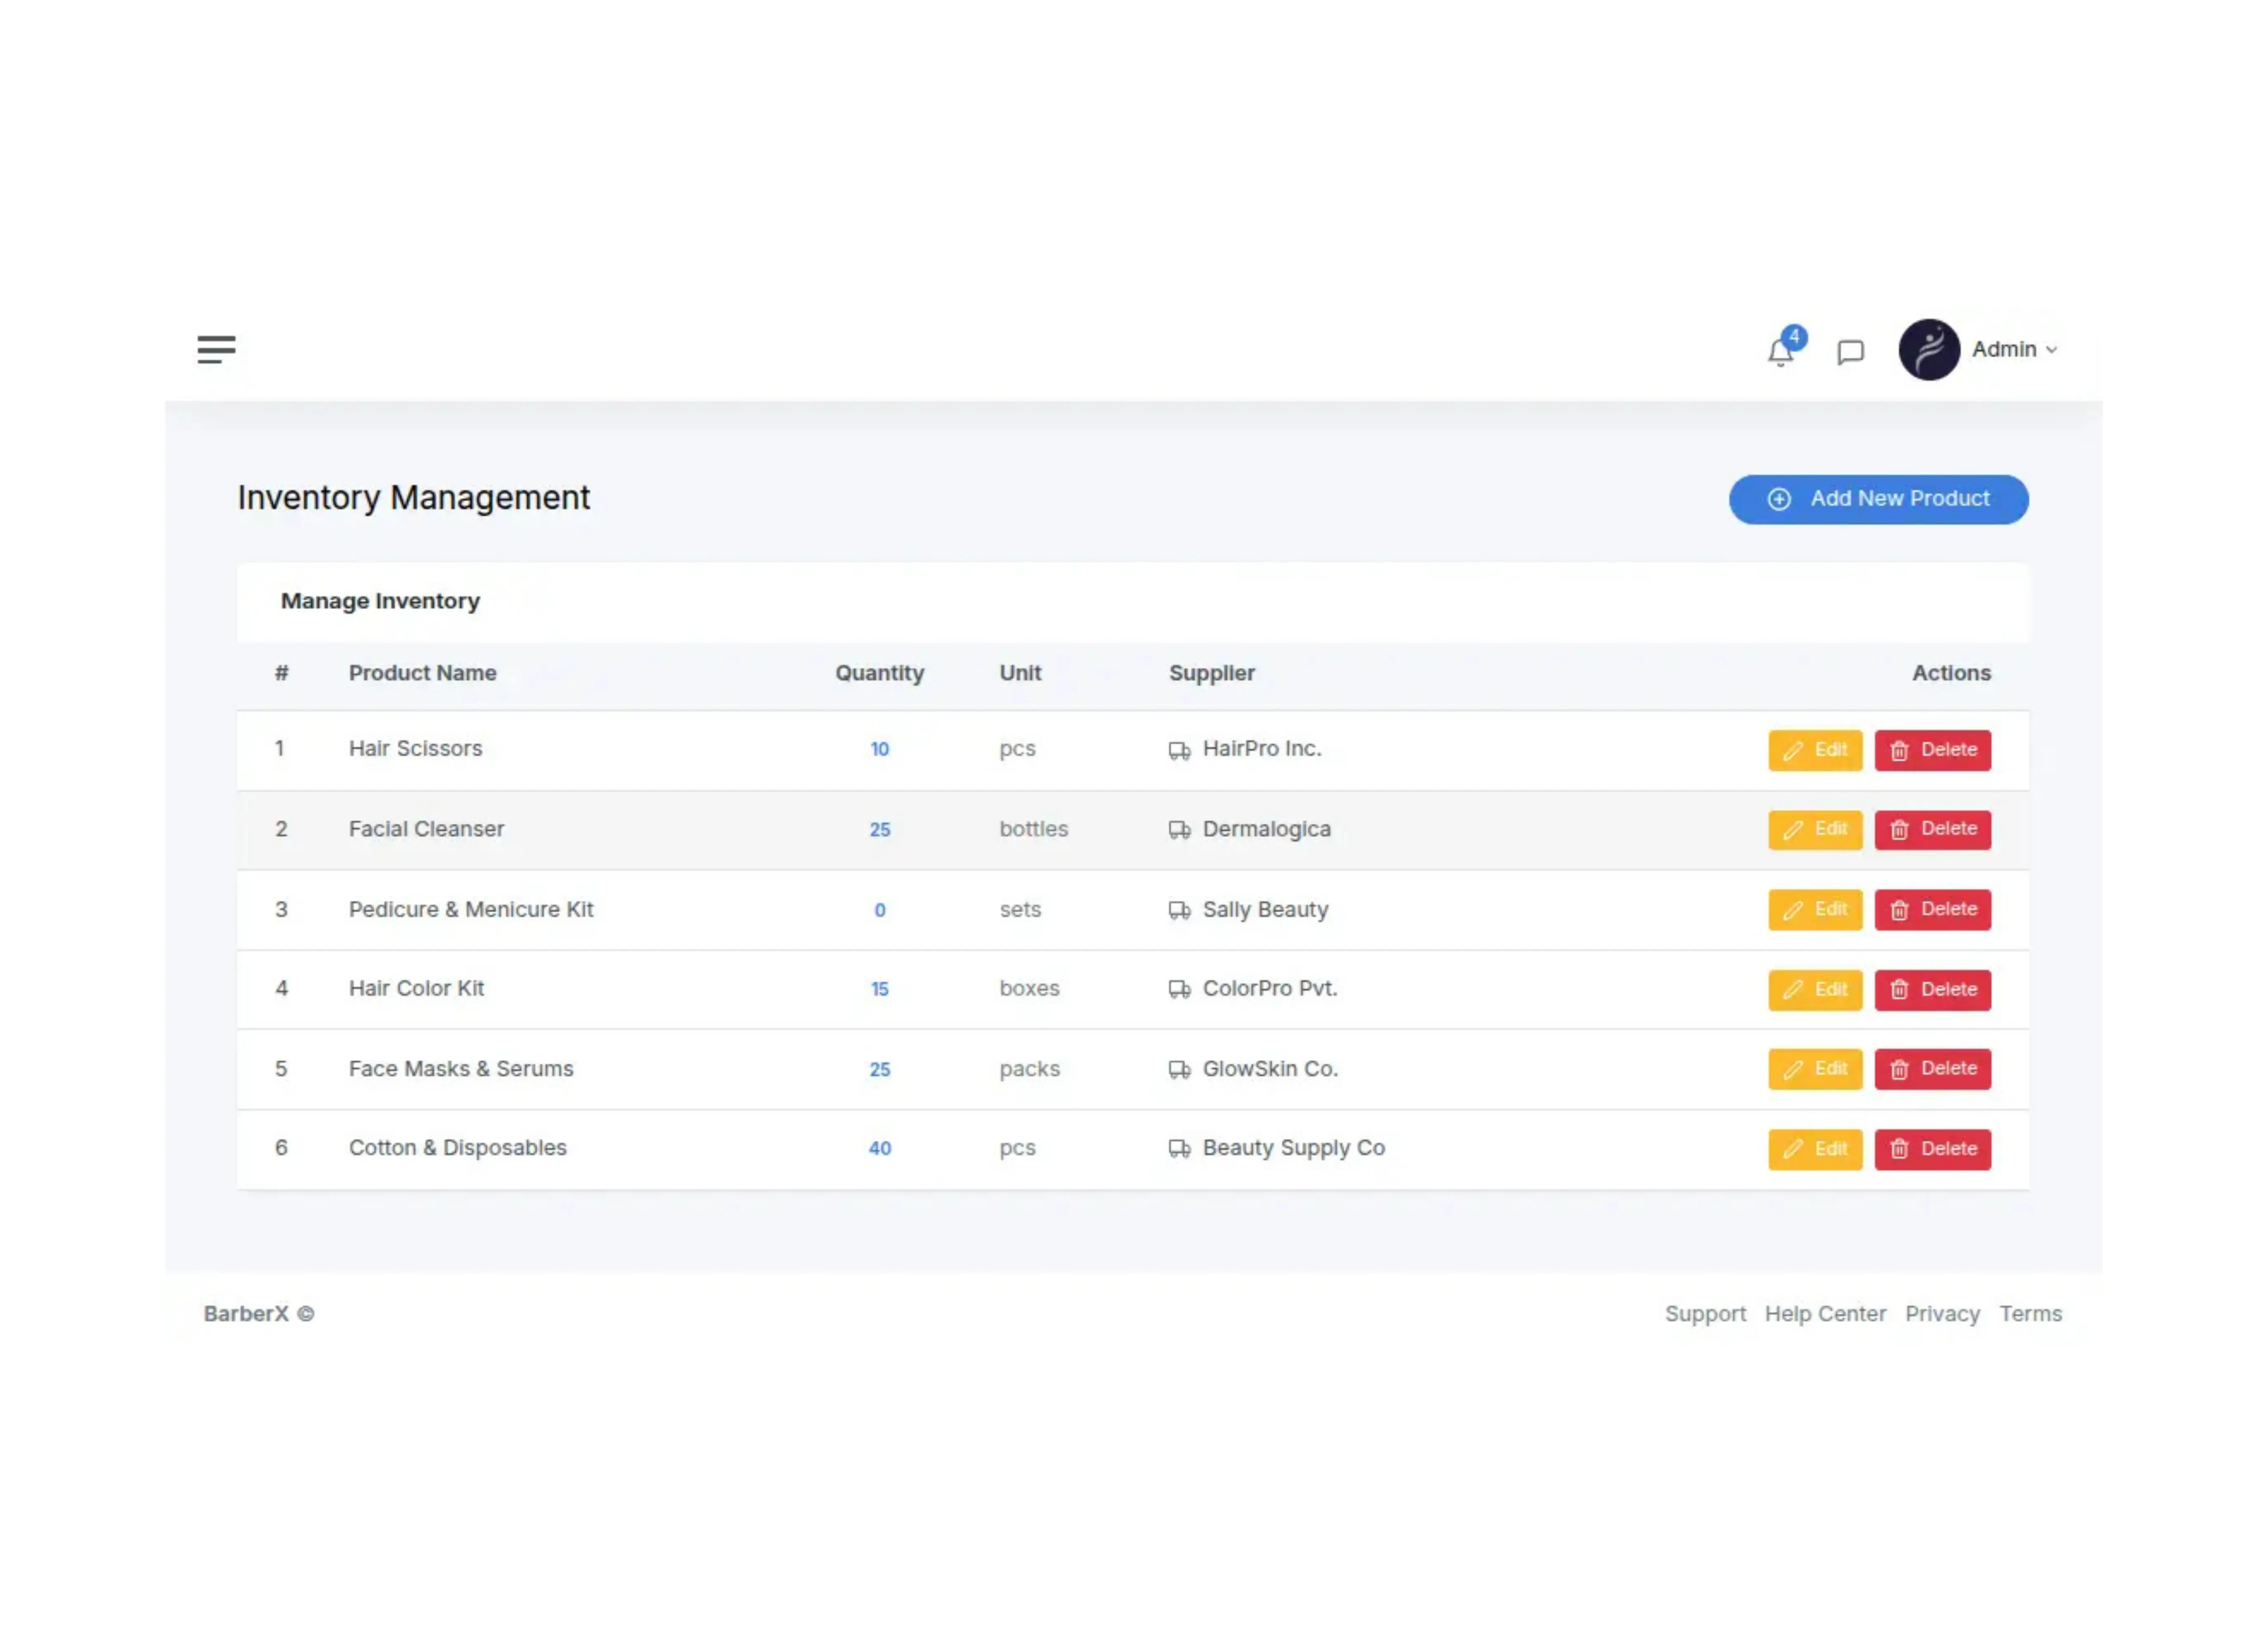Click the Unit column header
The image size is (2268, 1652).
pos(1020,673)
